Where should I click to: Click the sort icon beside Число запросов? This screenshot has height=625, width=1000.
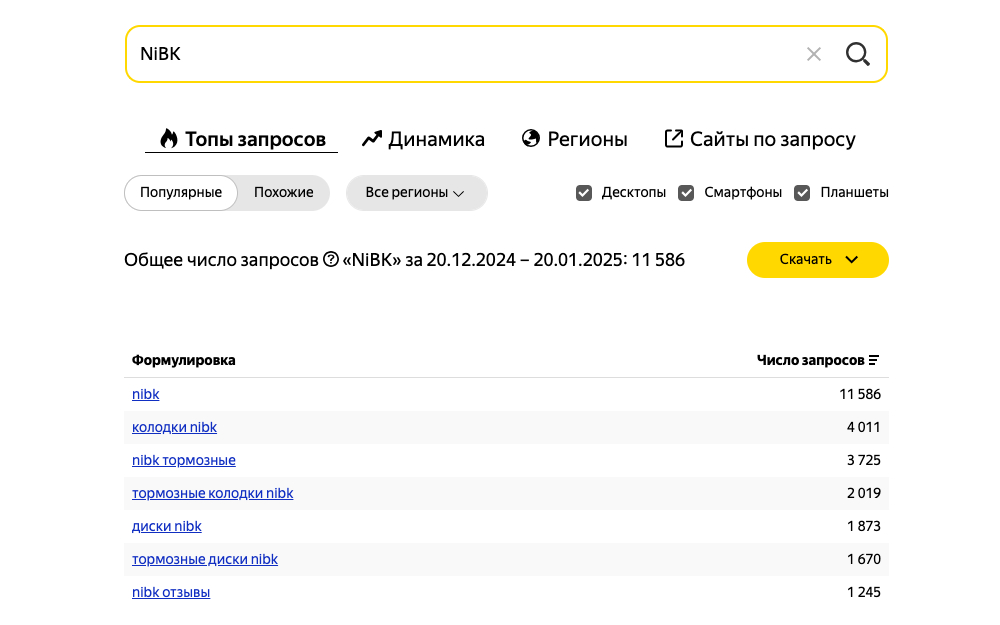pos(874,361)
